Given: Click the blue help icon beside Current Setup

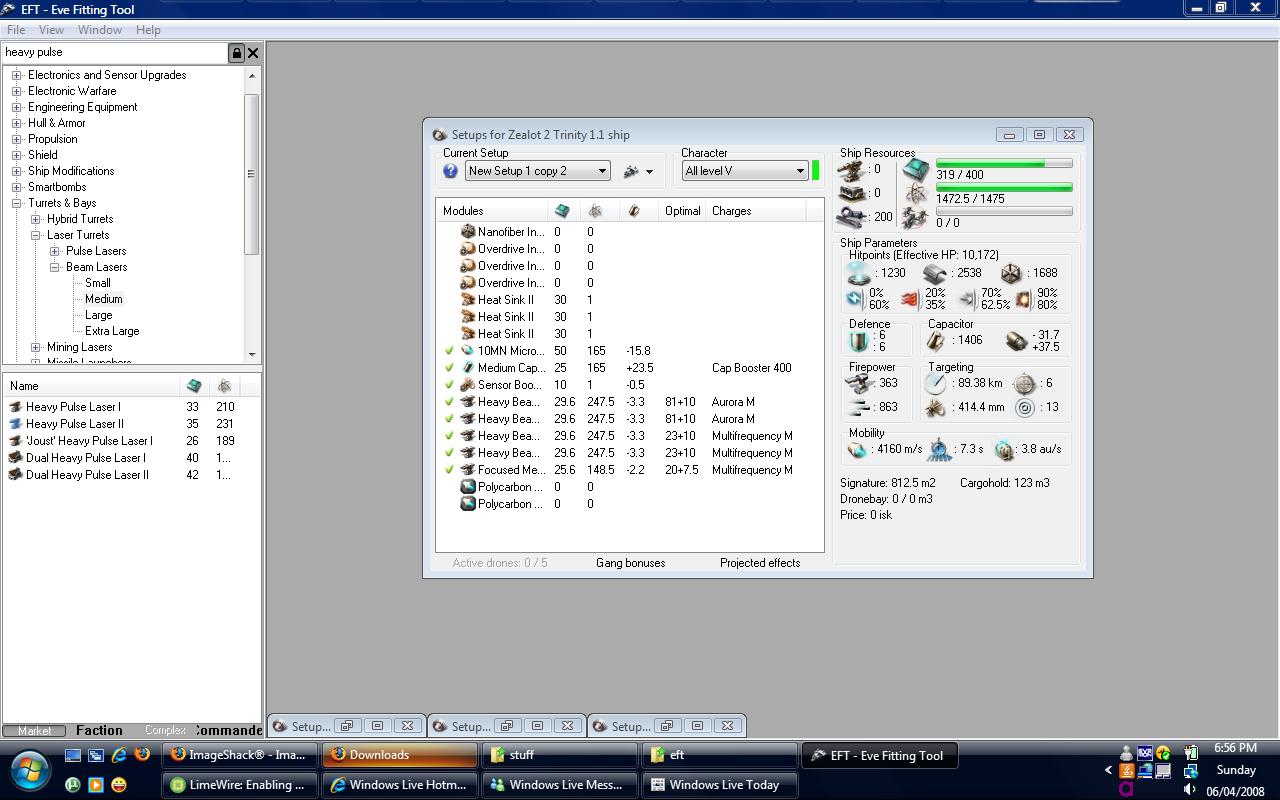Looking at the screenshot, I should [450, 171].
